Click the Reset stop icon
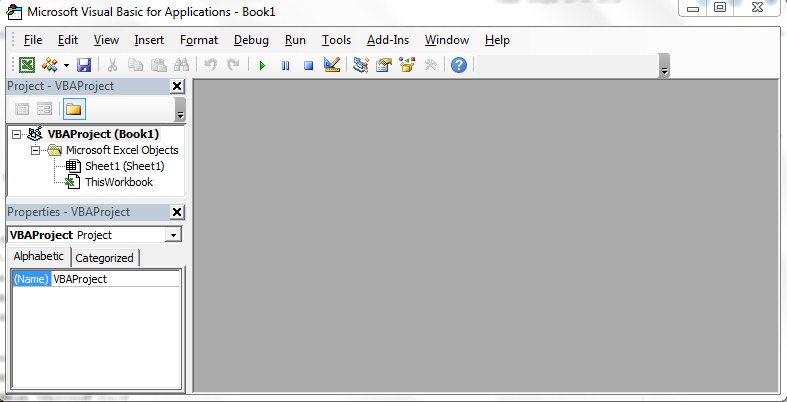787x402 pixels. point(309,65)
